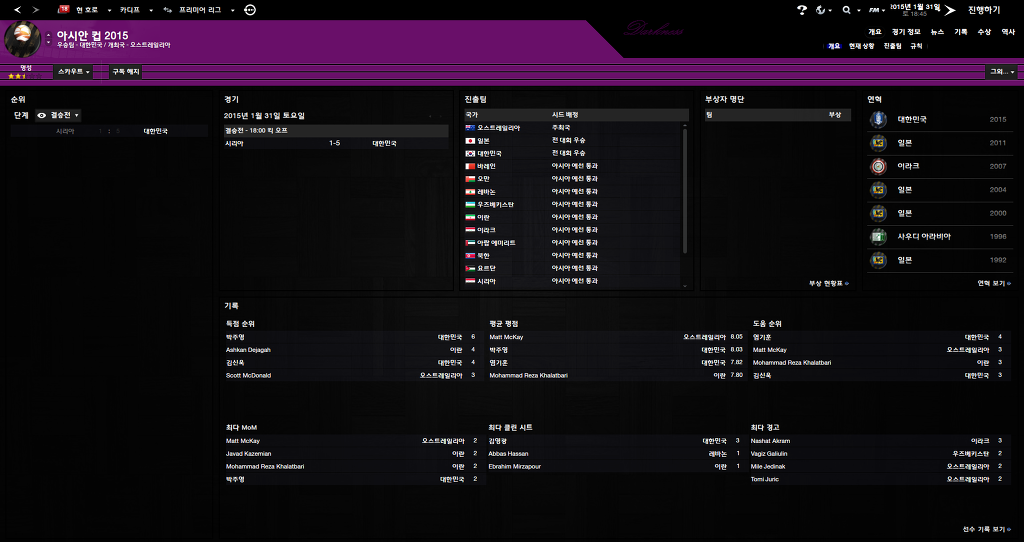Click the scroll-down arrow of 진출팀 list

click(685, 285)
